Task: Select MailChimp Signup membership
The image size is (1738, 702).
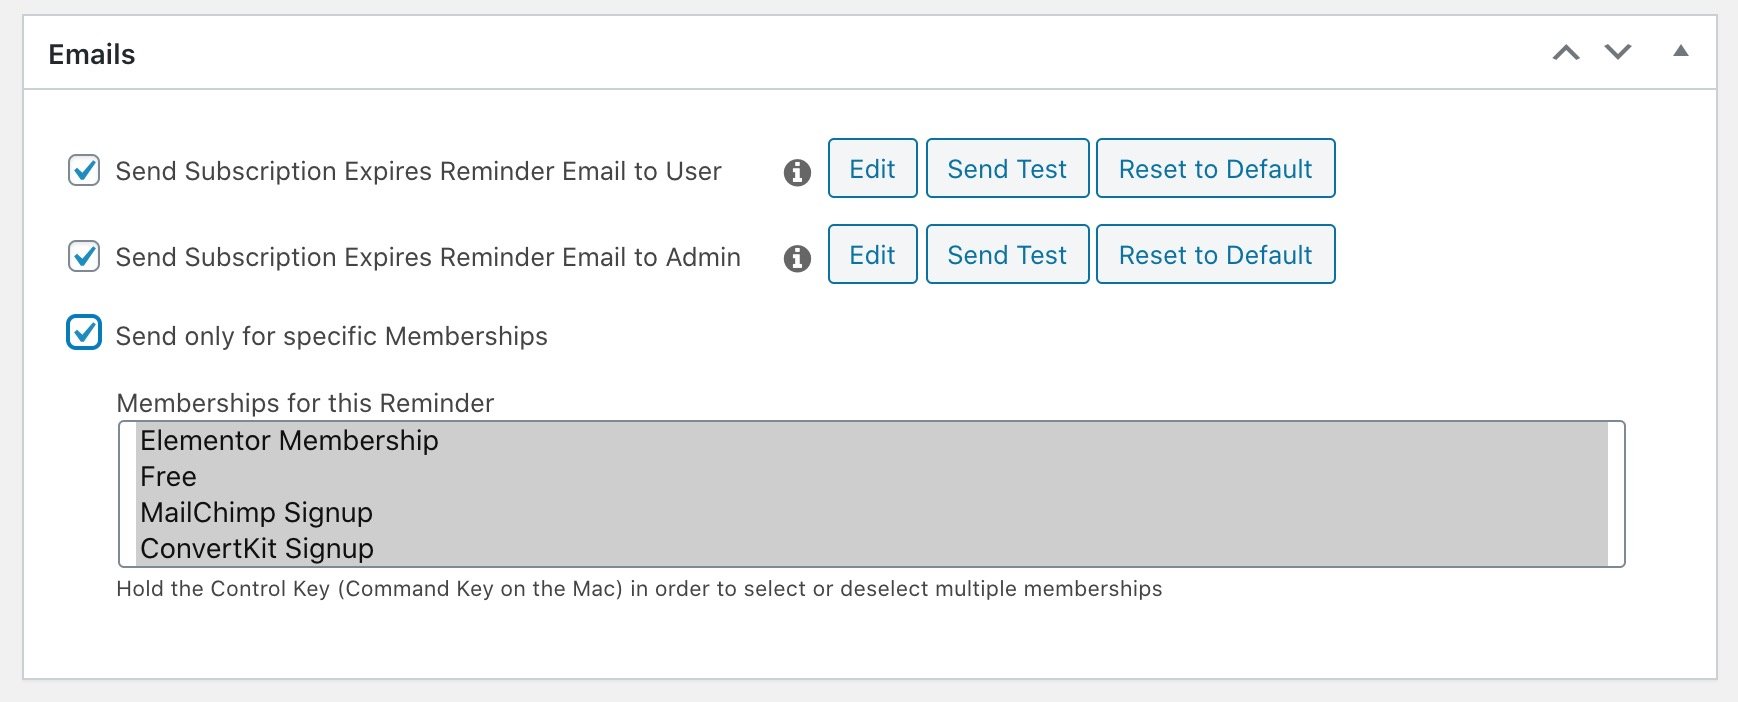Action: (871, 513)
